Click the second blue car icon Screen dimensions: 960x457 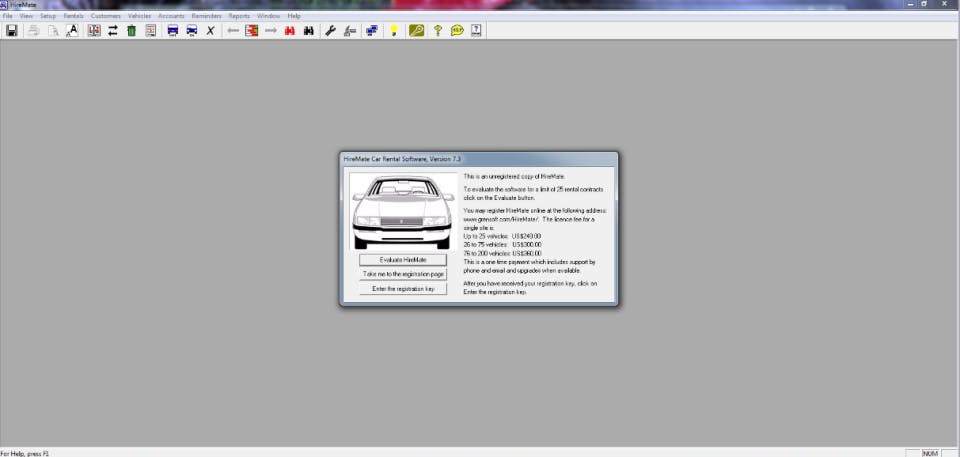pyautogui.click(x=192, y=31)
